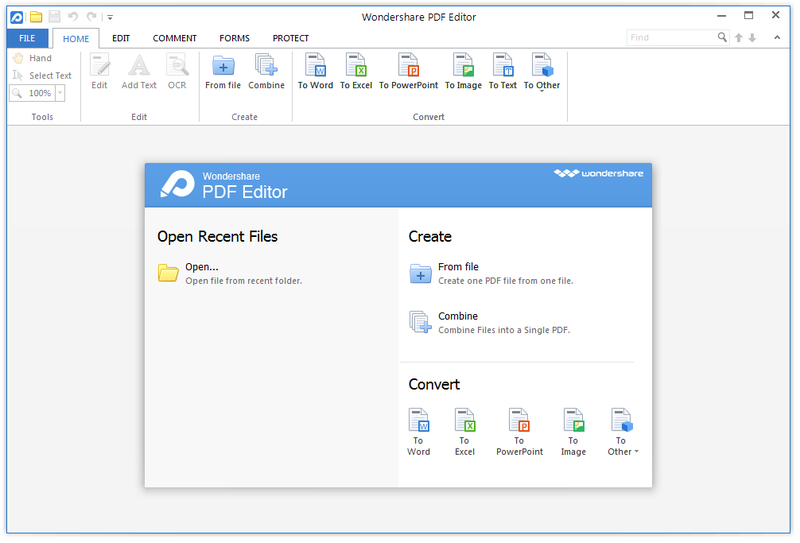Click To Image in the start panel Convert section

pos(573,432)
